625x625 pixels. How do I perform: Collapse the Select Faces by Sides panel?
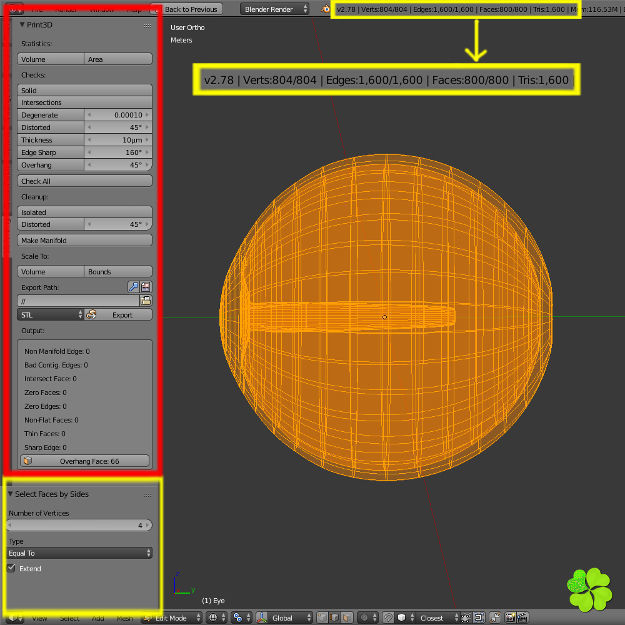coord(10,494)
